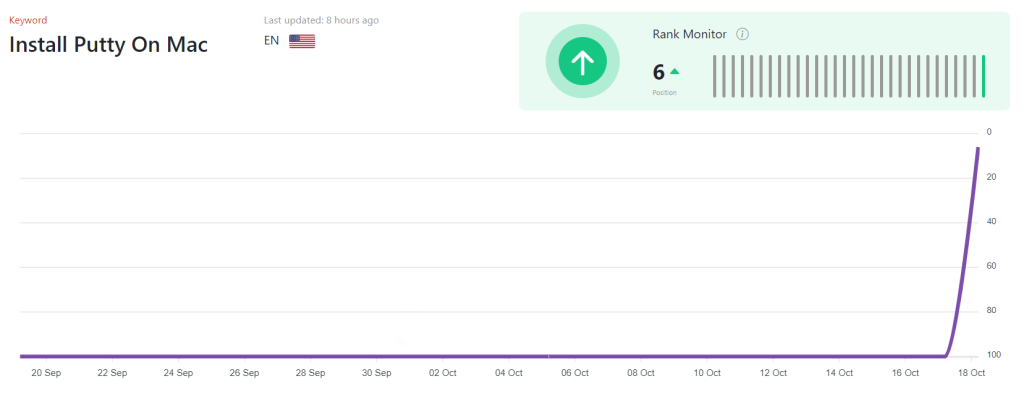Click the "Position" caption under the number
This screenshot has height=410, width=1024.
click(664, 93)
